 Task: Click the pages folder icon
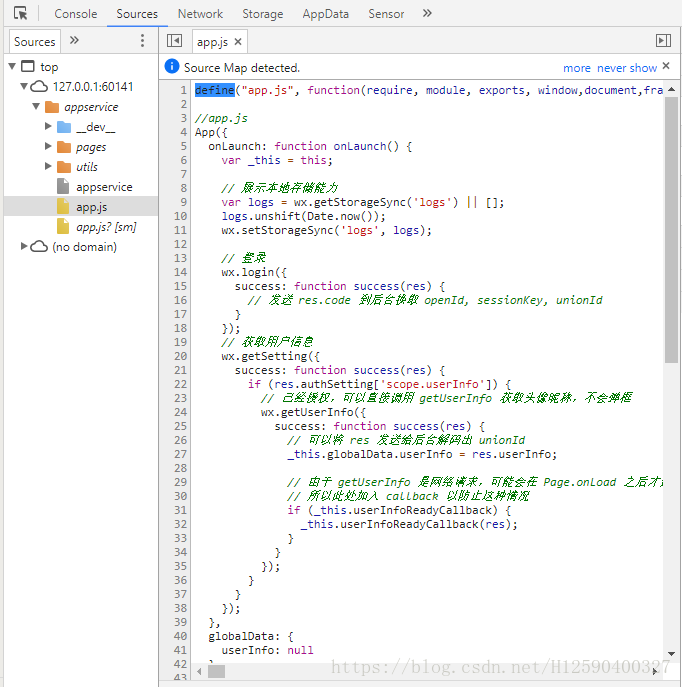(x=64, y=147)
